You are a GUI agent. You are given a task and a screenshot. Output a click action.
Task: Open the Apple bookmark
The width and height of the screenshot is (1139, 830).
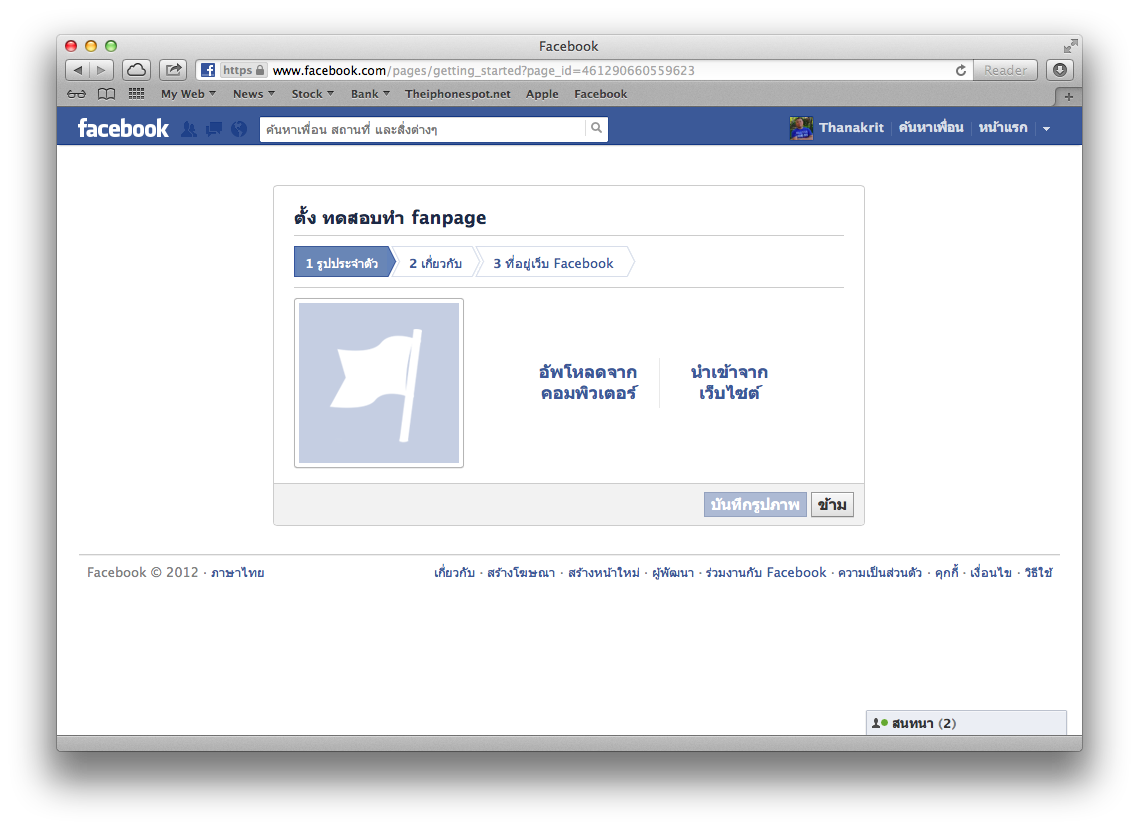542,94
